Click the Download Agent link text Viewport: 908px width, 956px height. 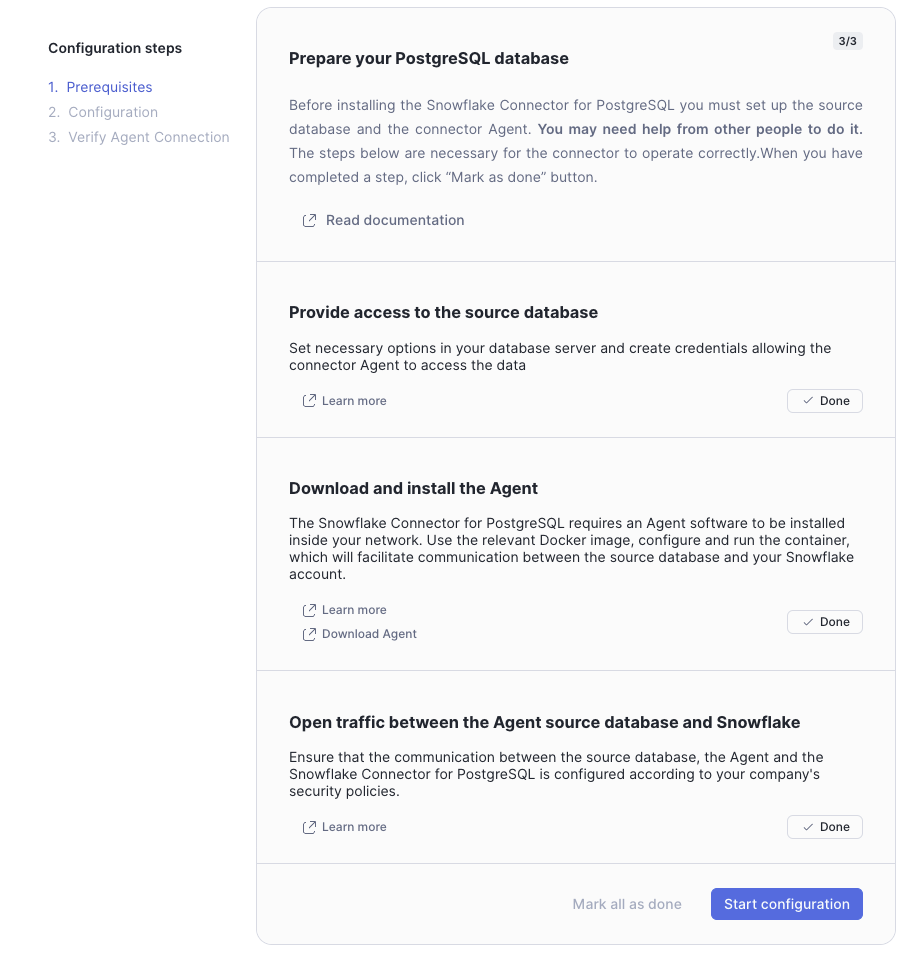click(369, 634)
